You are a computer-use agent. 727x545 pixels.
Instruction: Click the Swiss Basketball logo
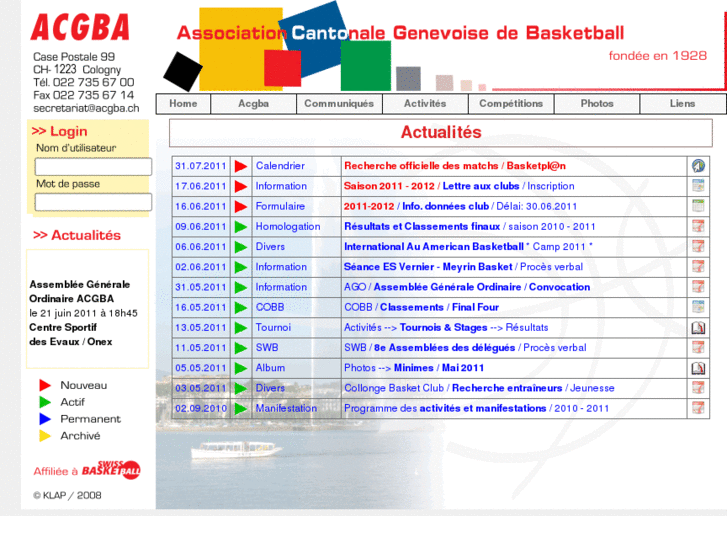pos(111,469)
